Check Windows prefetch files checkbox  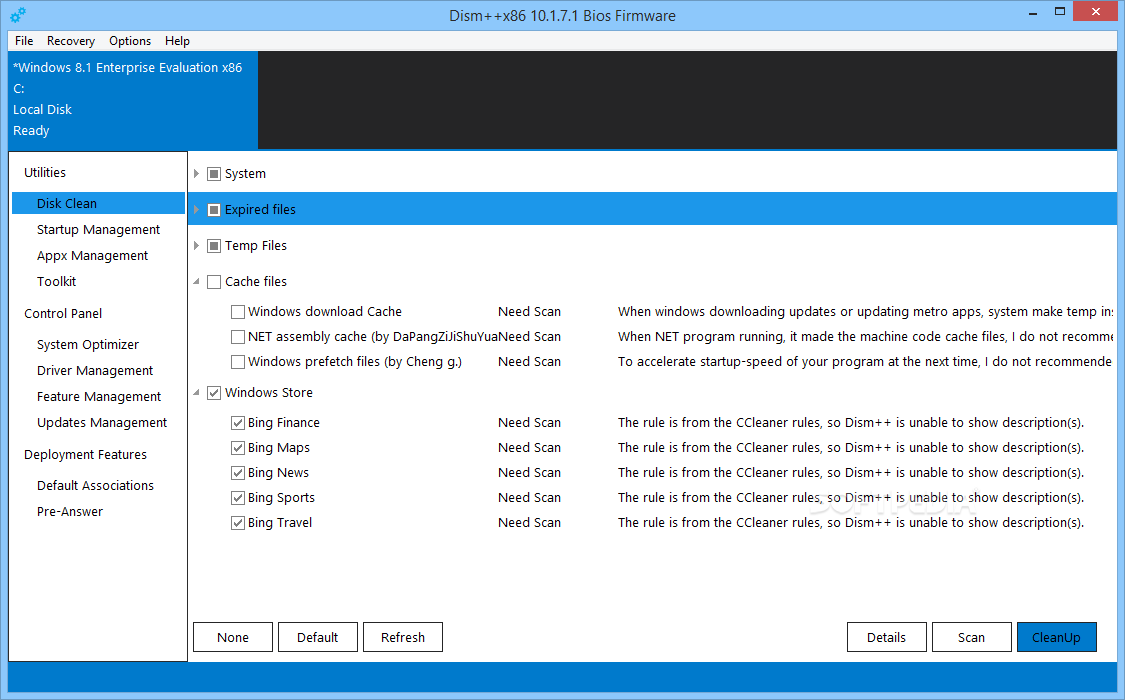[238, 361]
